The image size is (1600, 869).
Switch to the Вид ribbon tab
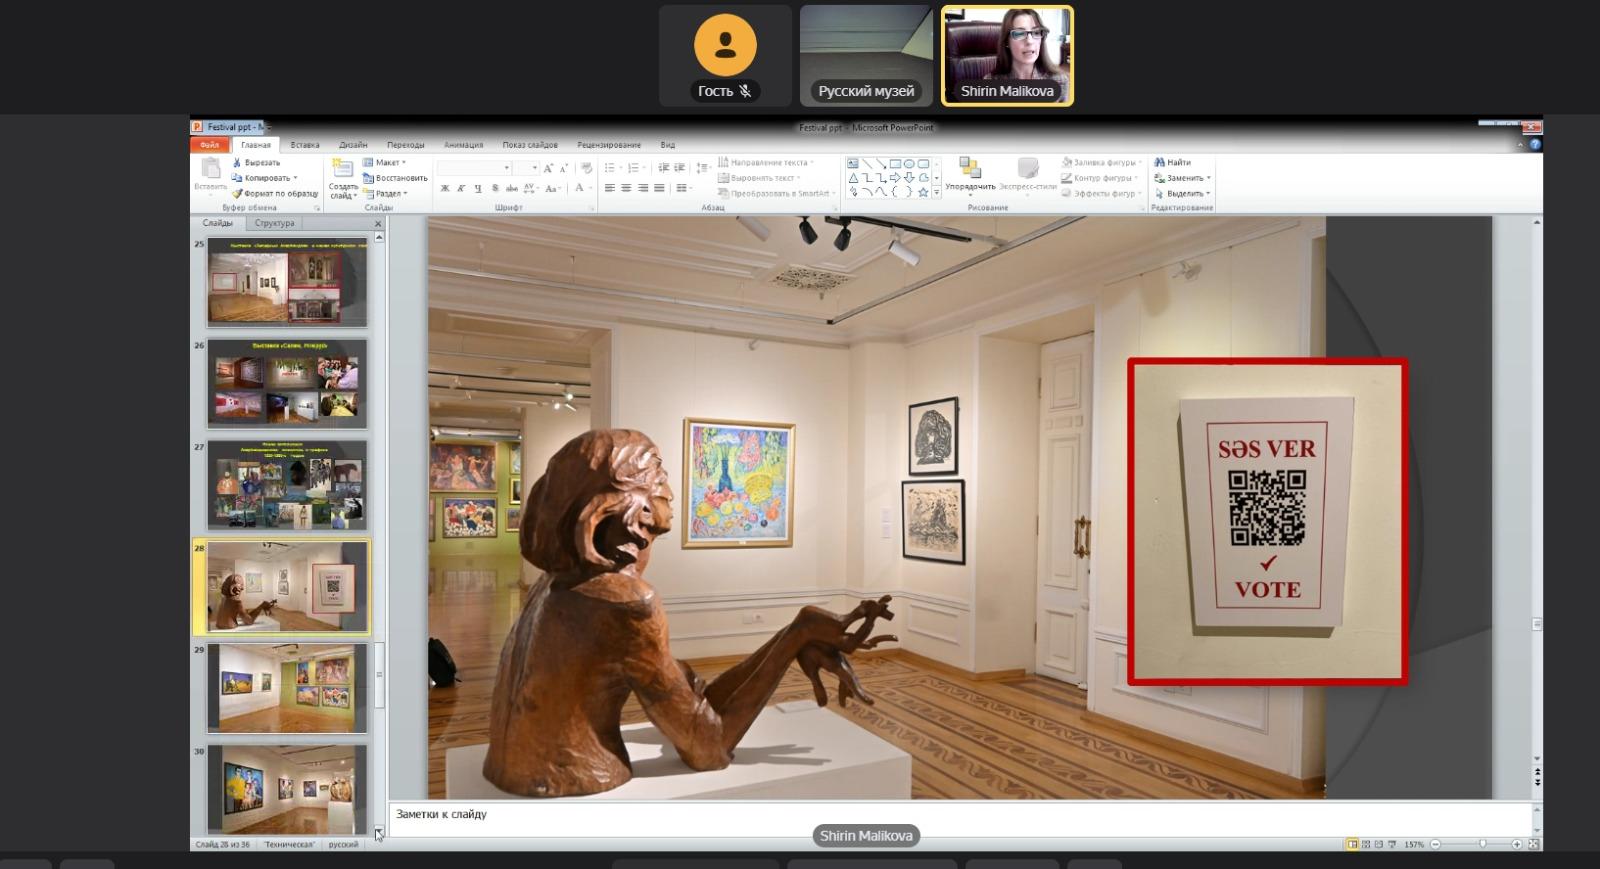(x=667, y=145)
